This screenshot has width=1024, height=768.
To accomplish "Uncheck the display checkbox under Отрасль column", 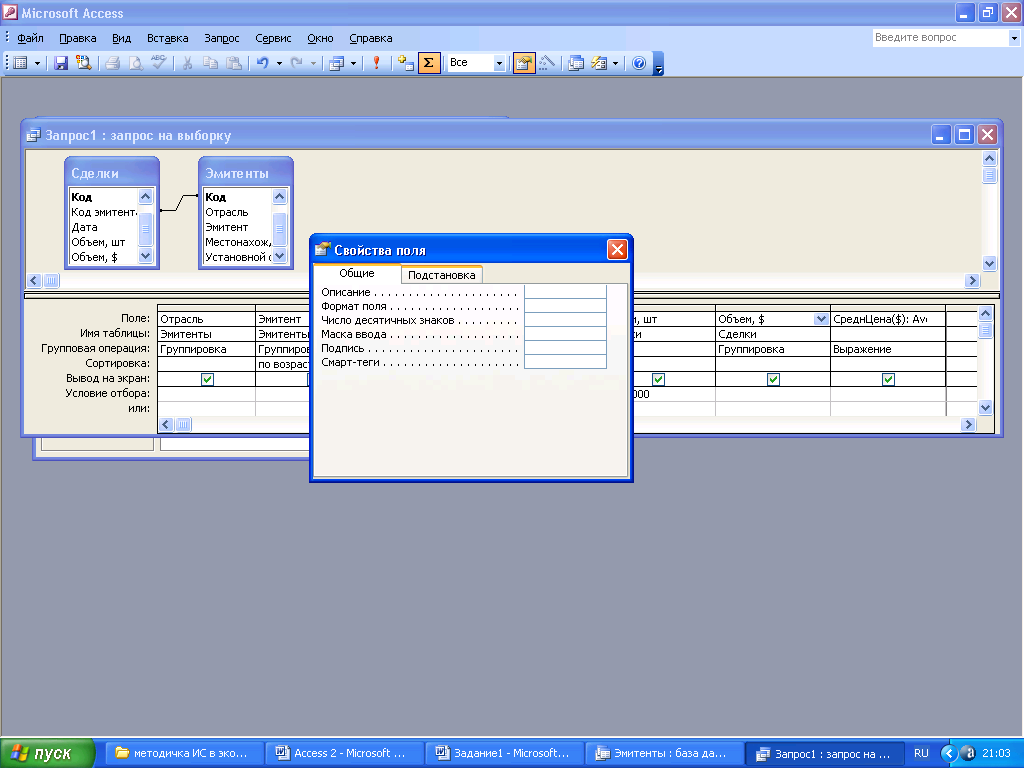I will point(207,379).
